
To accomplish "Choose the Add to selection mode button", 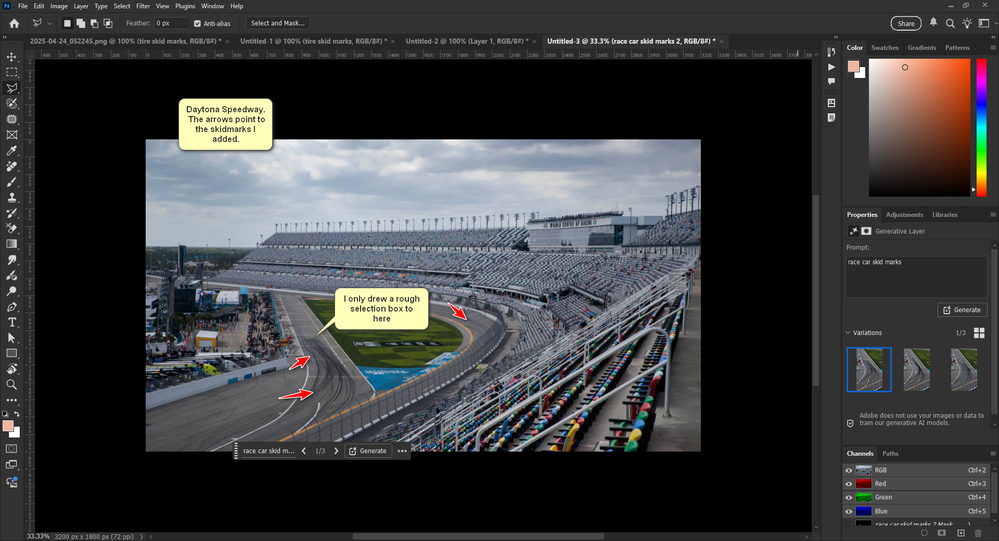I will click(80, 23).
